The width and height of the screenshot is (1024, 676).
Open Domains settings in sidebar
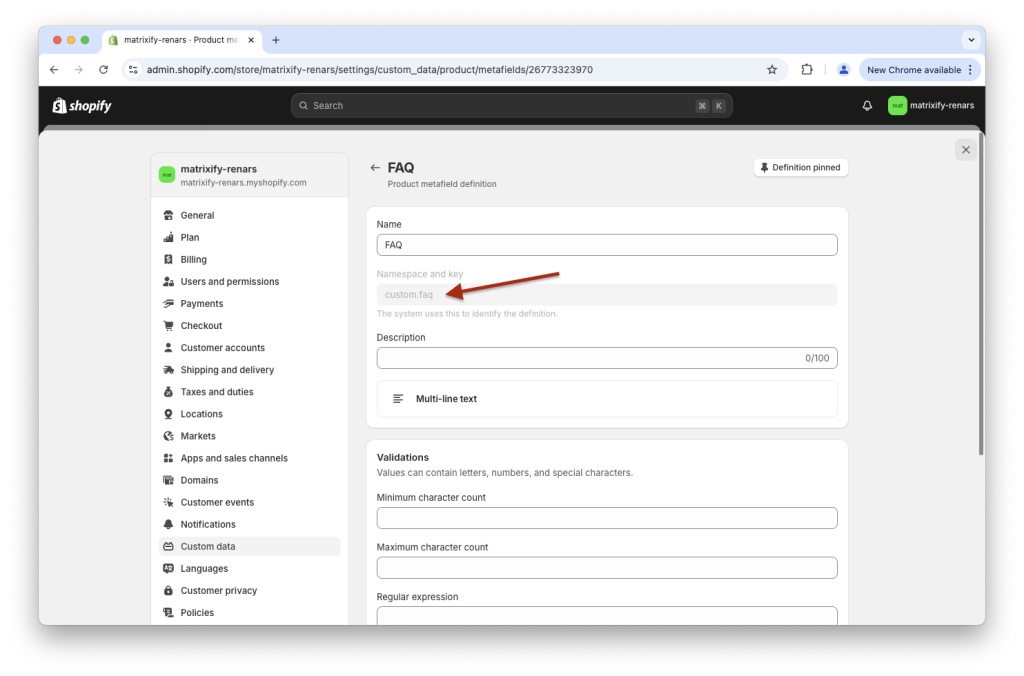pos(199,479)
